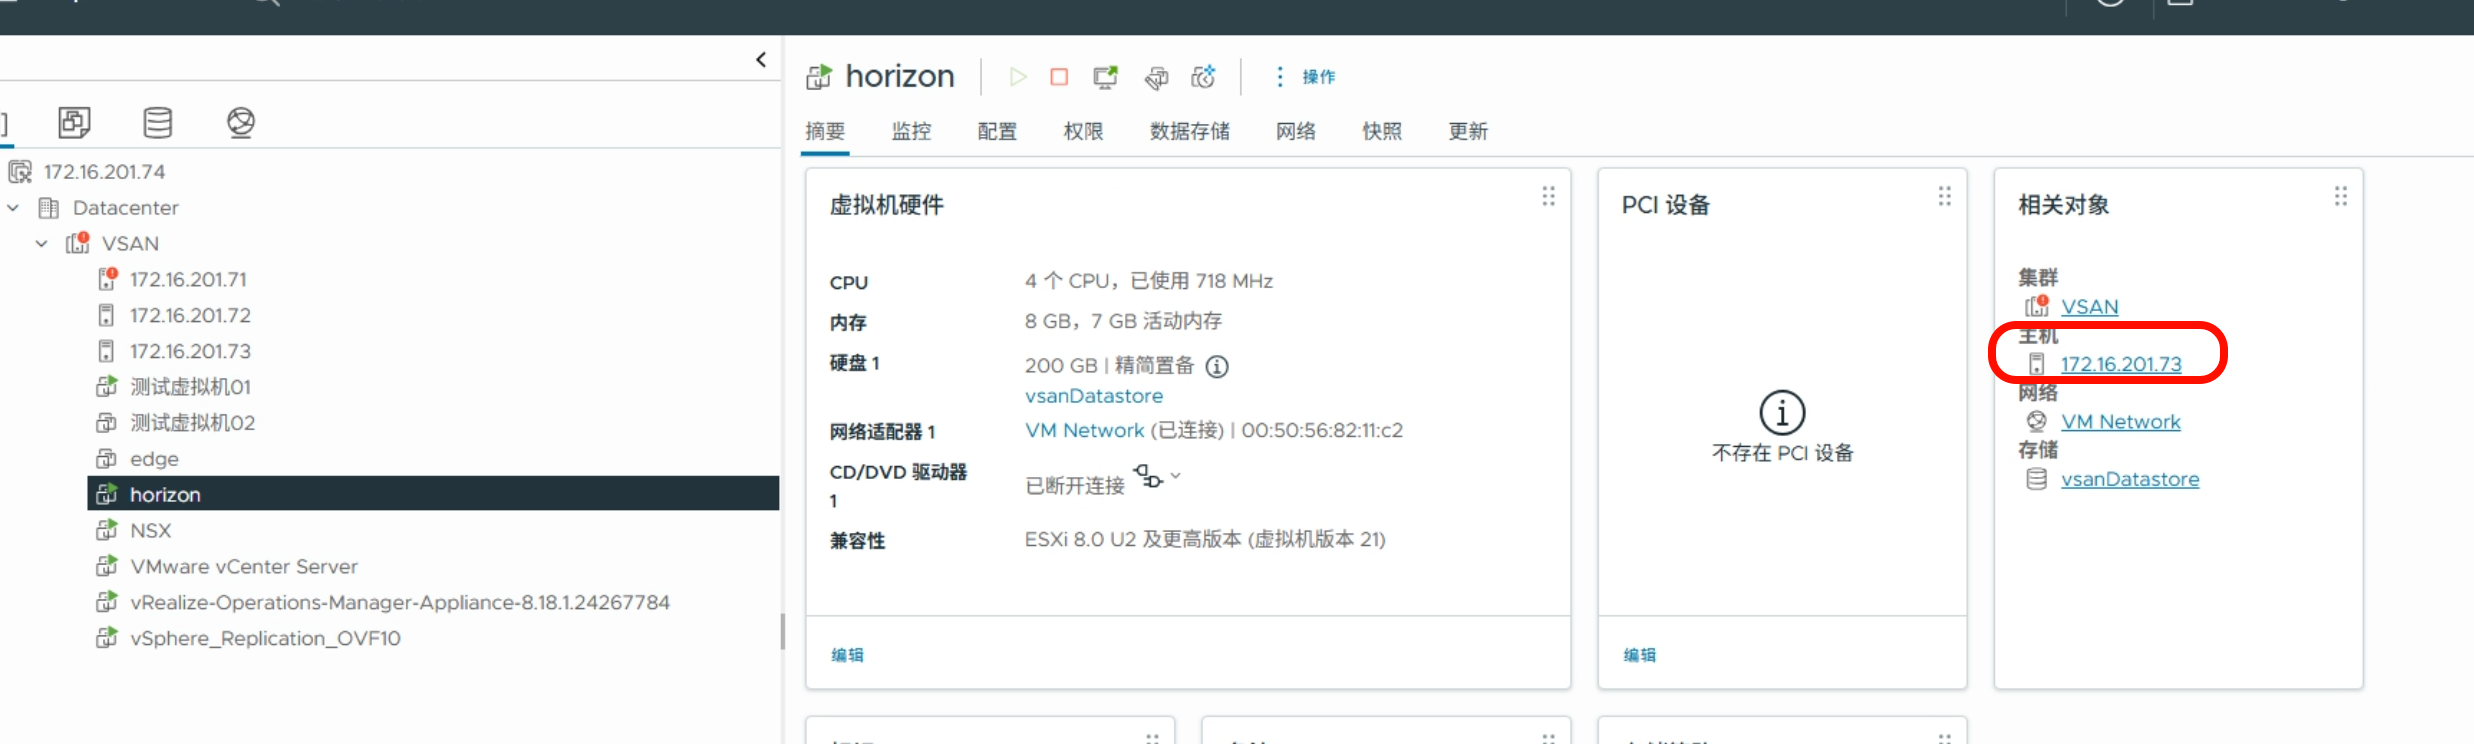
Task: Select the NSX VM
Action: [150, 531]
